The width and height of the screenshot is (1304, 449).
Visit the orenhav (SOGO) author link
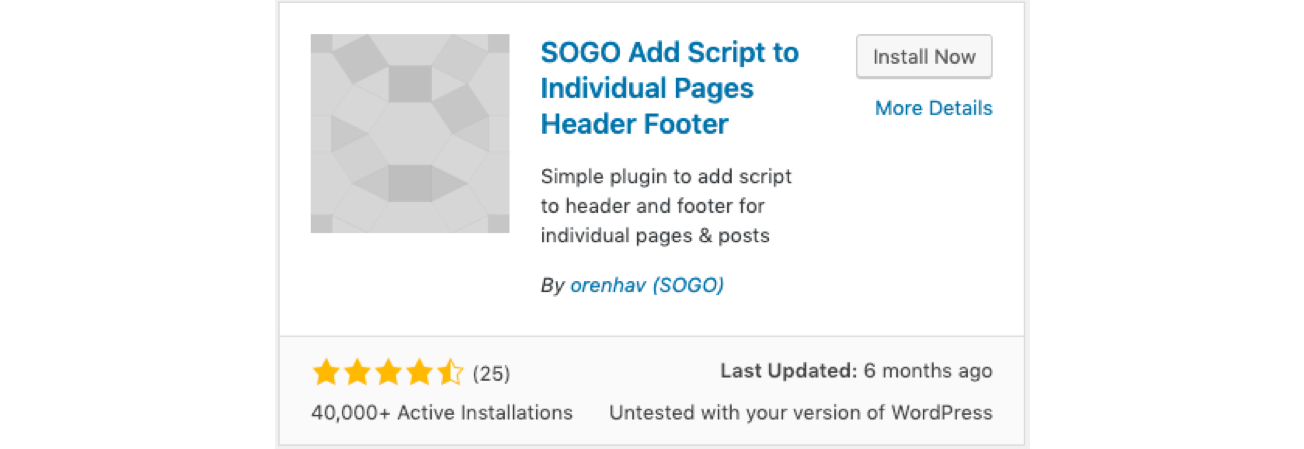646,285
